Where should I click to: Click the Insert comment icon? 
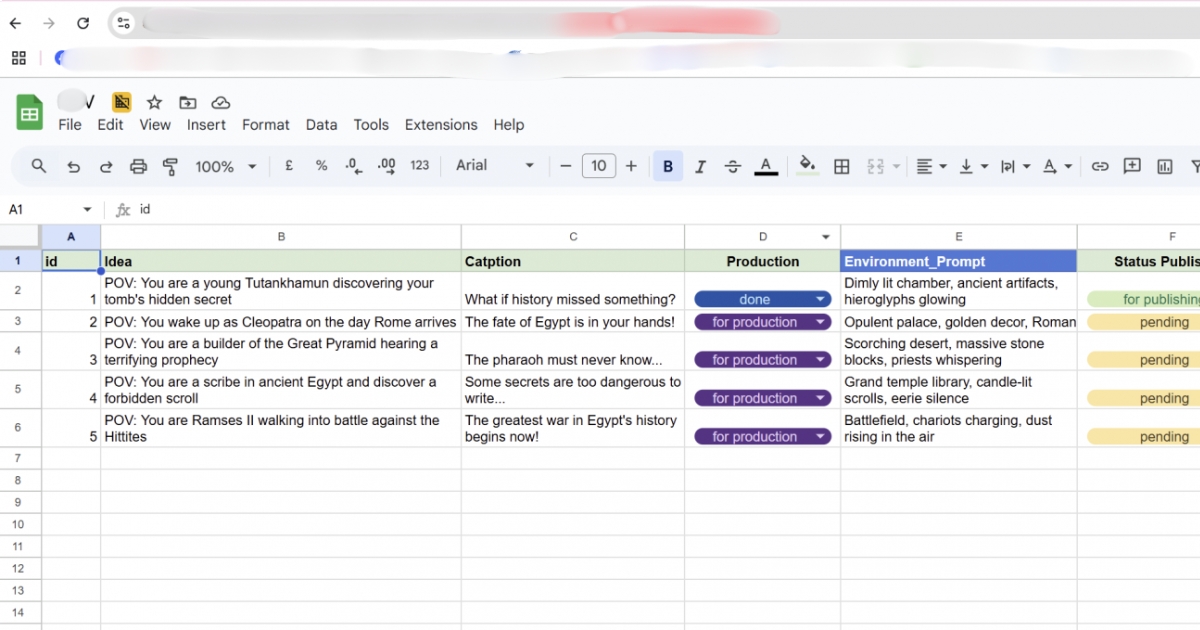[x=1134, y=166]
